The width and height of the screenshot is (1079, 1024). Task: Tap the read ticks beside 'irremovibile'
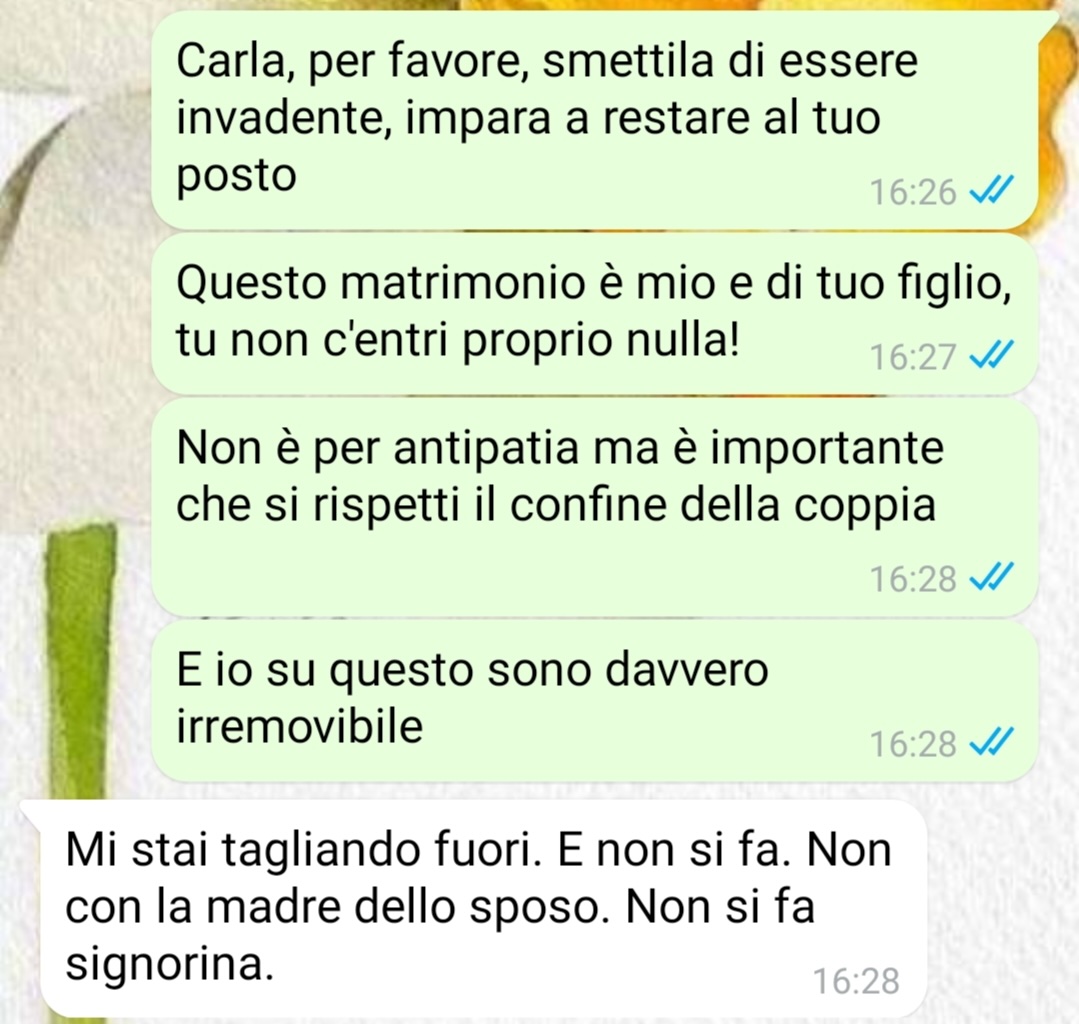[x=992, y=743]
